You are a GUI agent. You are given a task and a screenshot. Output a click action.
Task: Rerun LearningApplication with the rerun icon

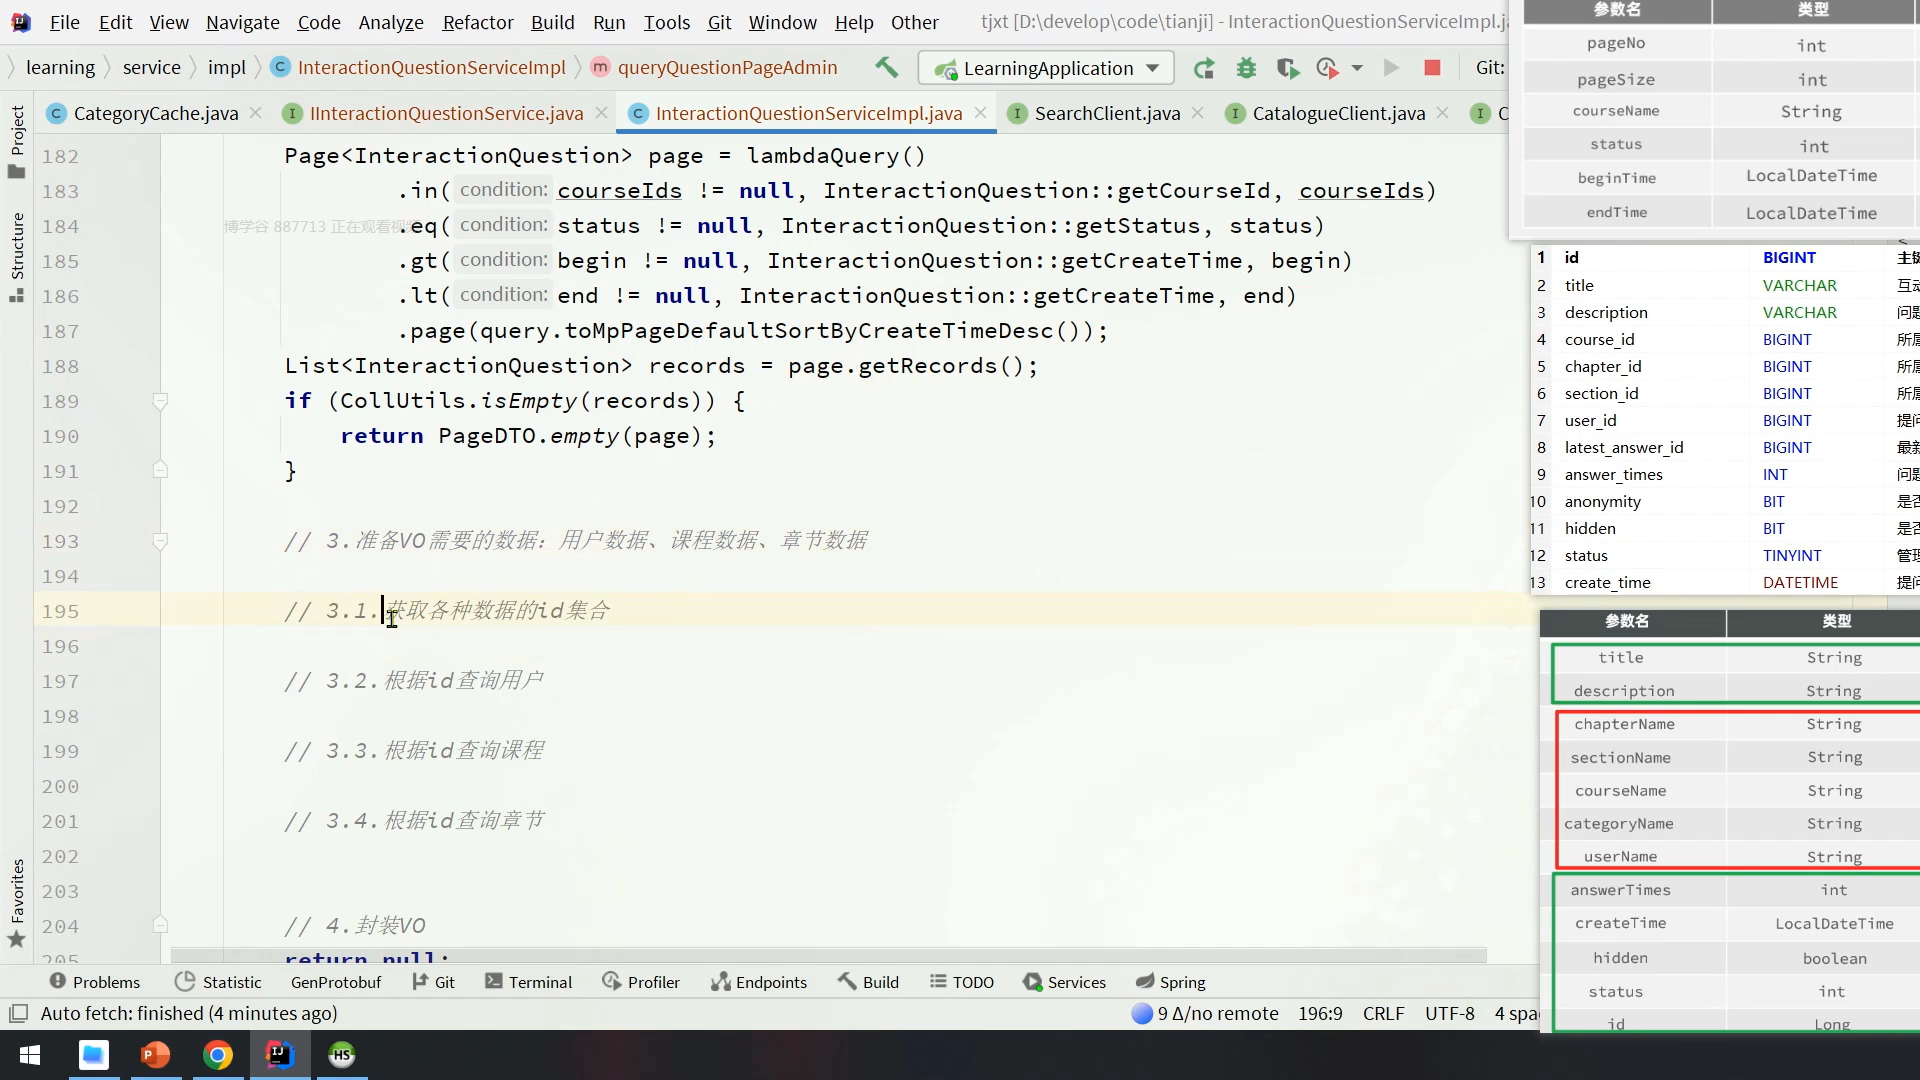click(x=1204, y=68)
